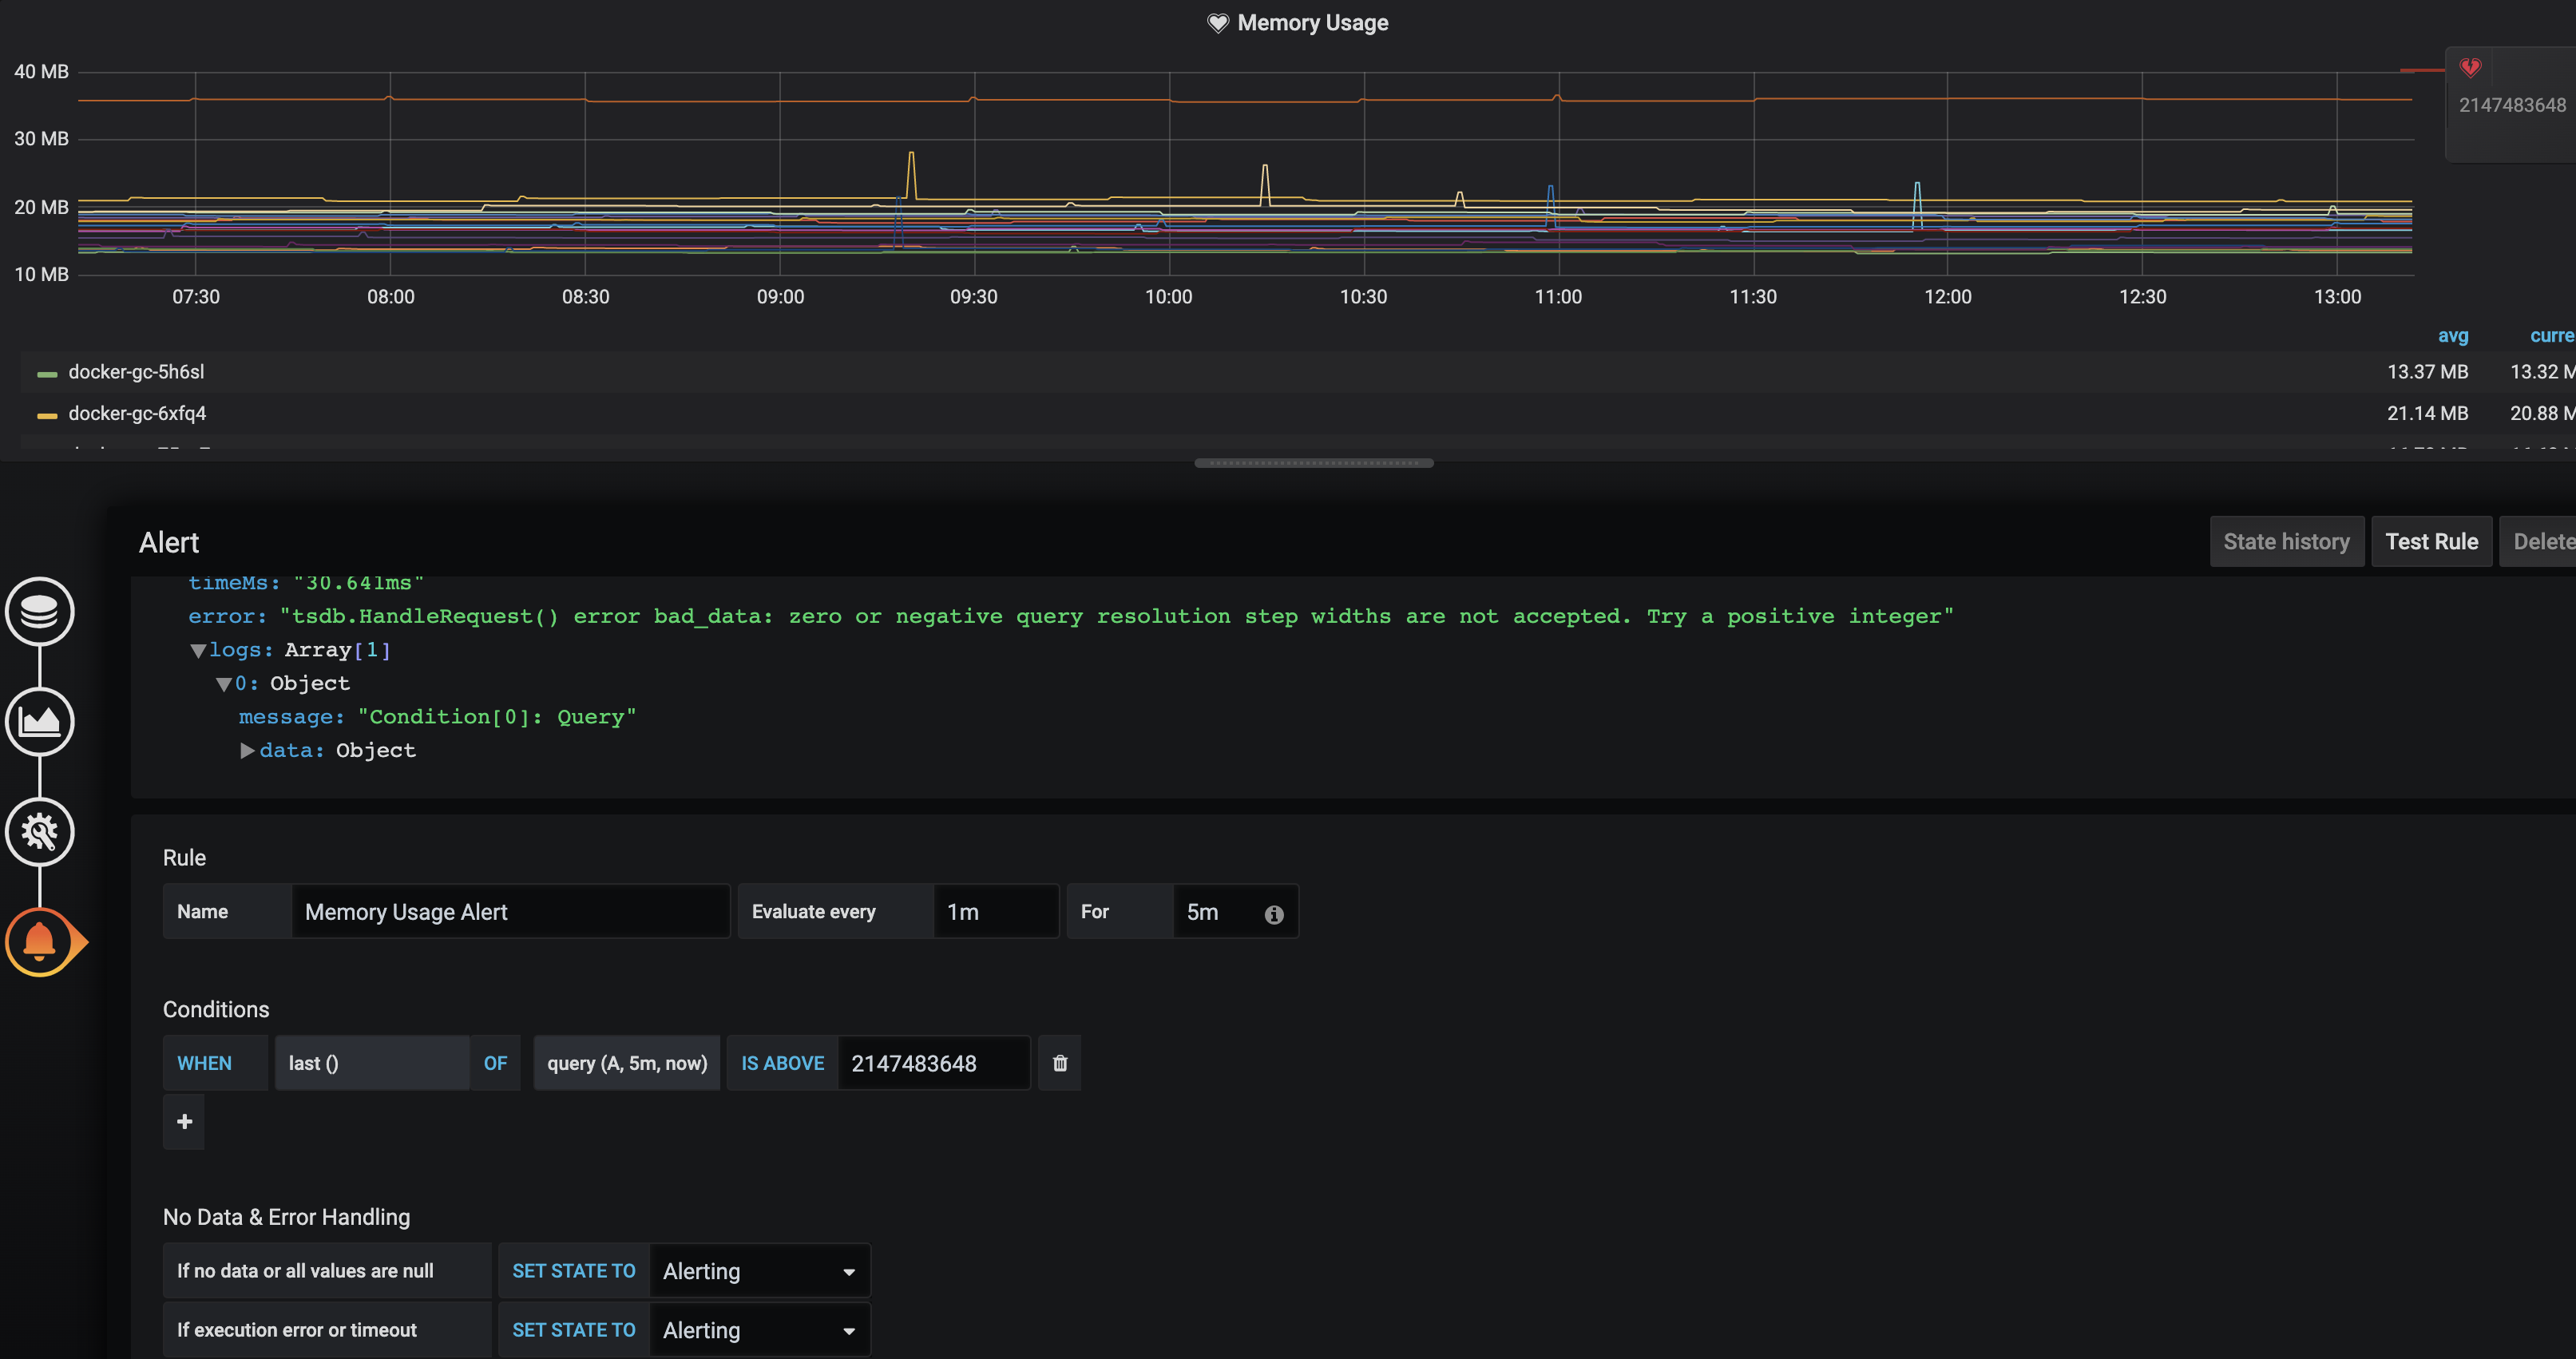Select the Alert bell icon in sidebar
Viewport: 2576px width, 1359px height.
tap(40, 941)
